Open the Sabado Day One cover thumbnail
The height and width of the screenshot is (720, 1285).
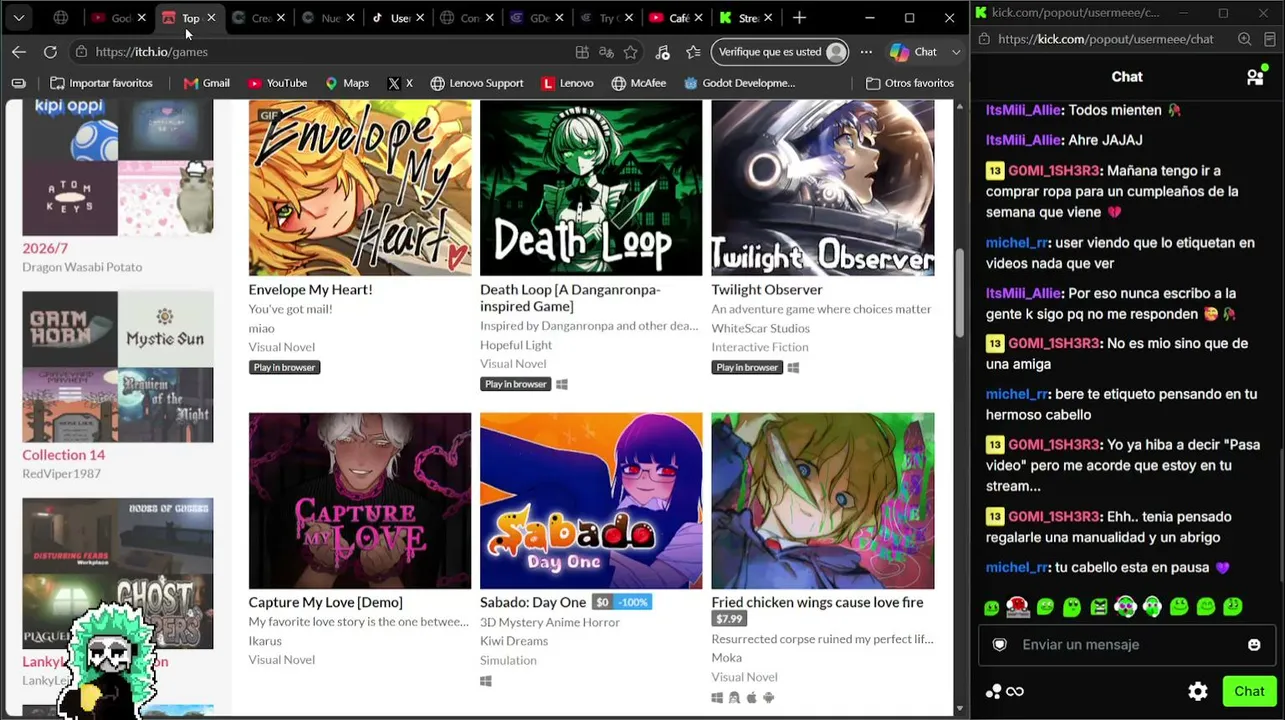point(591,501)
